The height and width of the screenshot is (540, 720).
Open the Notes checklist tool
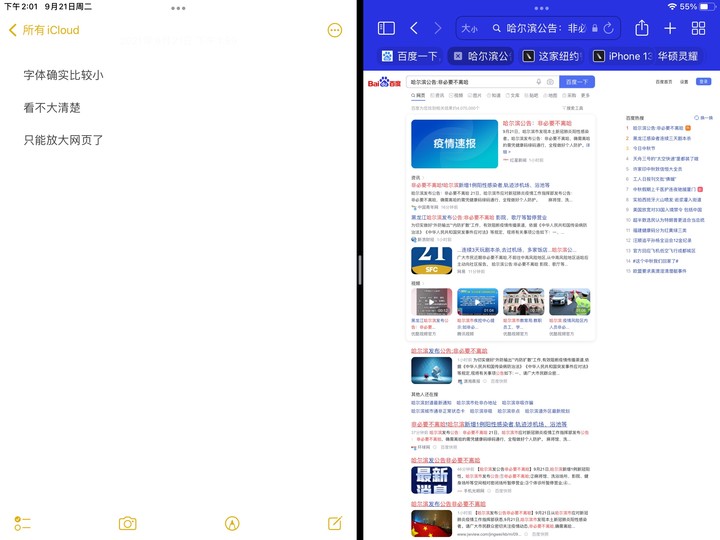23,523
